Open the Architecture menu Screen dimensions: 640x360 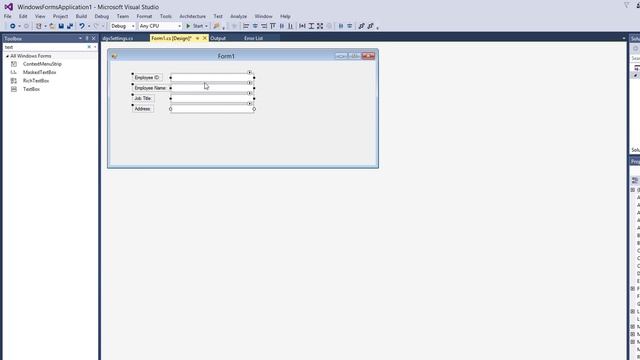[x=193, y=16]
